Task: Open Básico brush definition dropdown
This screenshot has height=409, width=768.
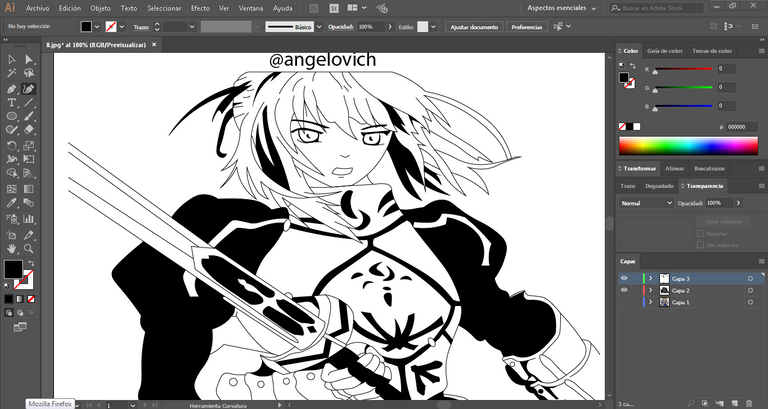Action: coord(319,27)
